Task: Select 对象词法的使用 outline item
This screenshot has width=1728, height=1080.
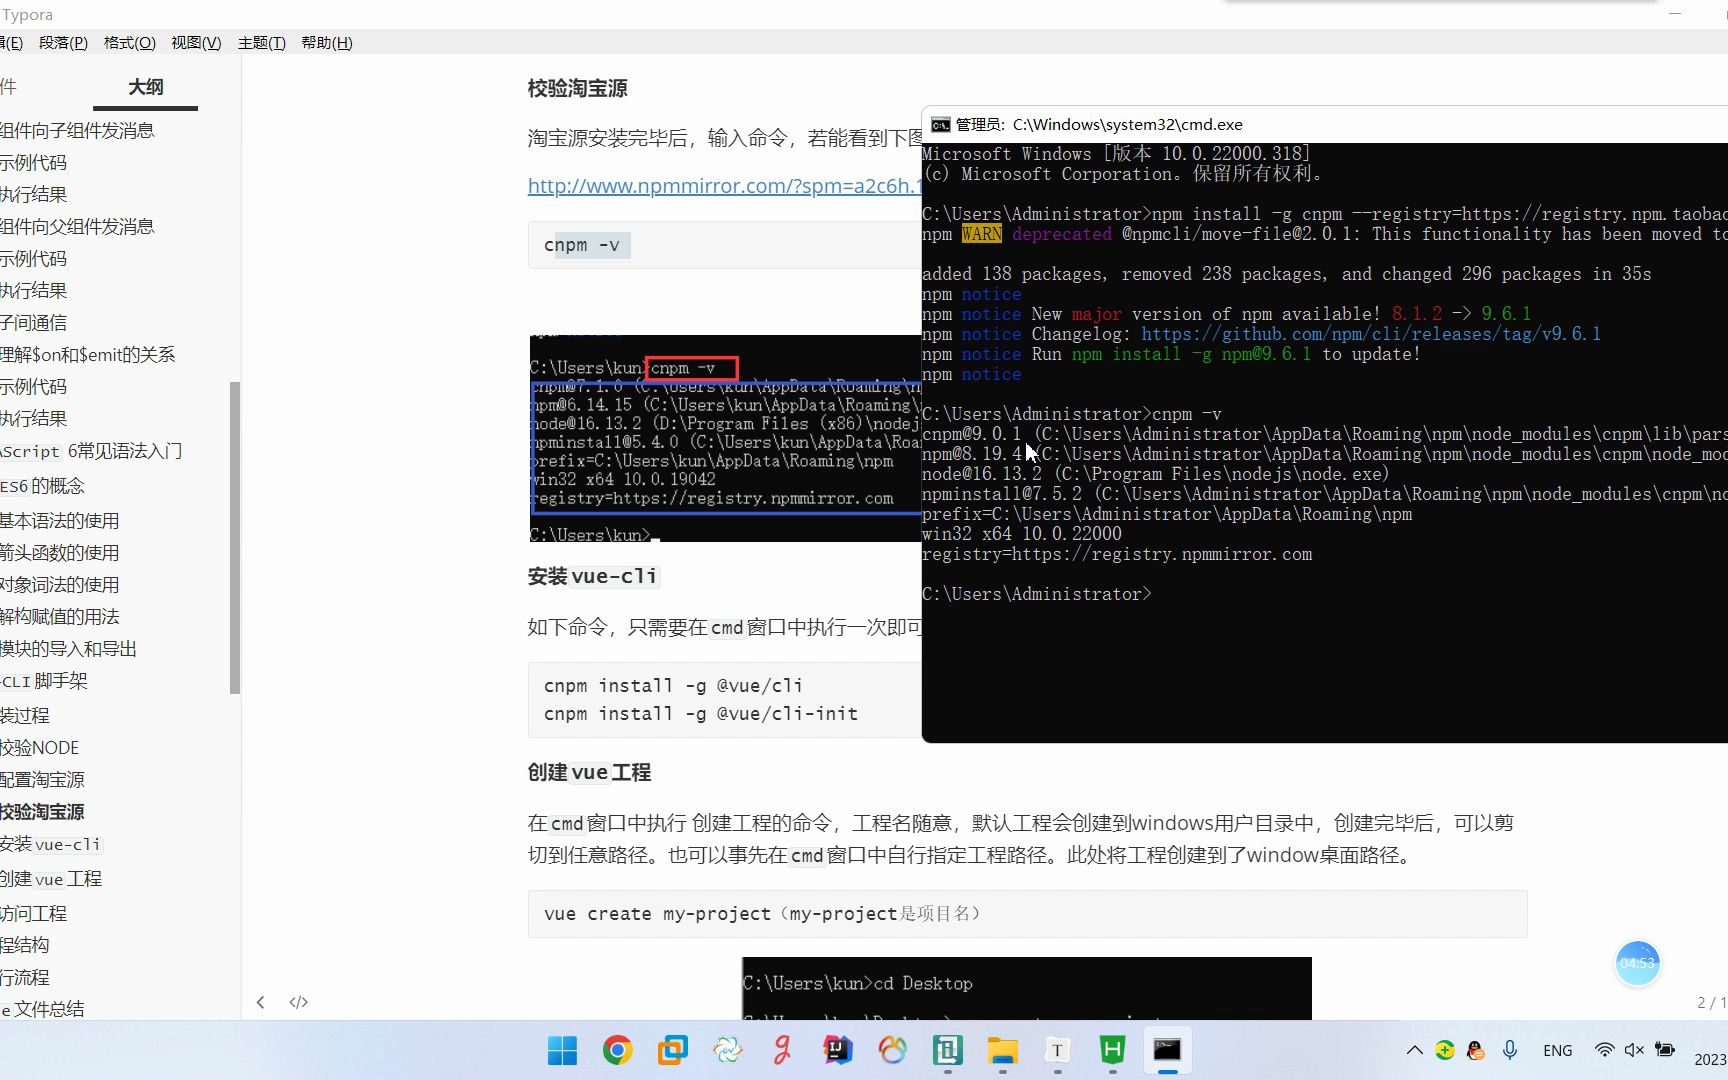Action: 59,585
